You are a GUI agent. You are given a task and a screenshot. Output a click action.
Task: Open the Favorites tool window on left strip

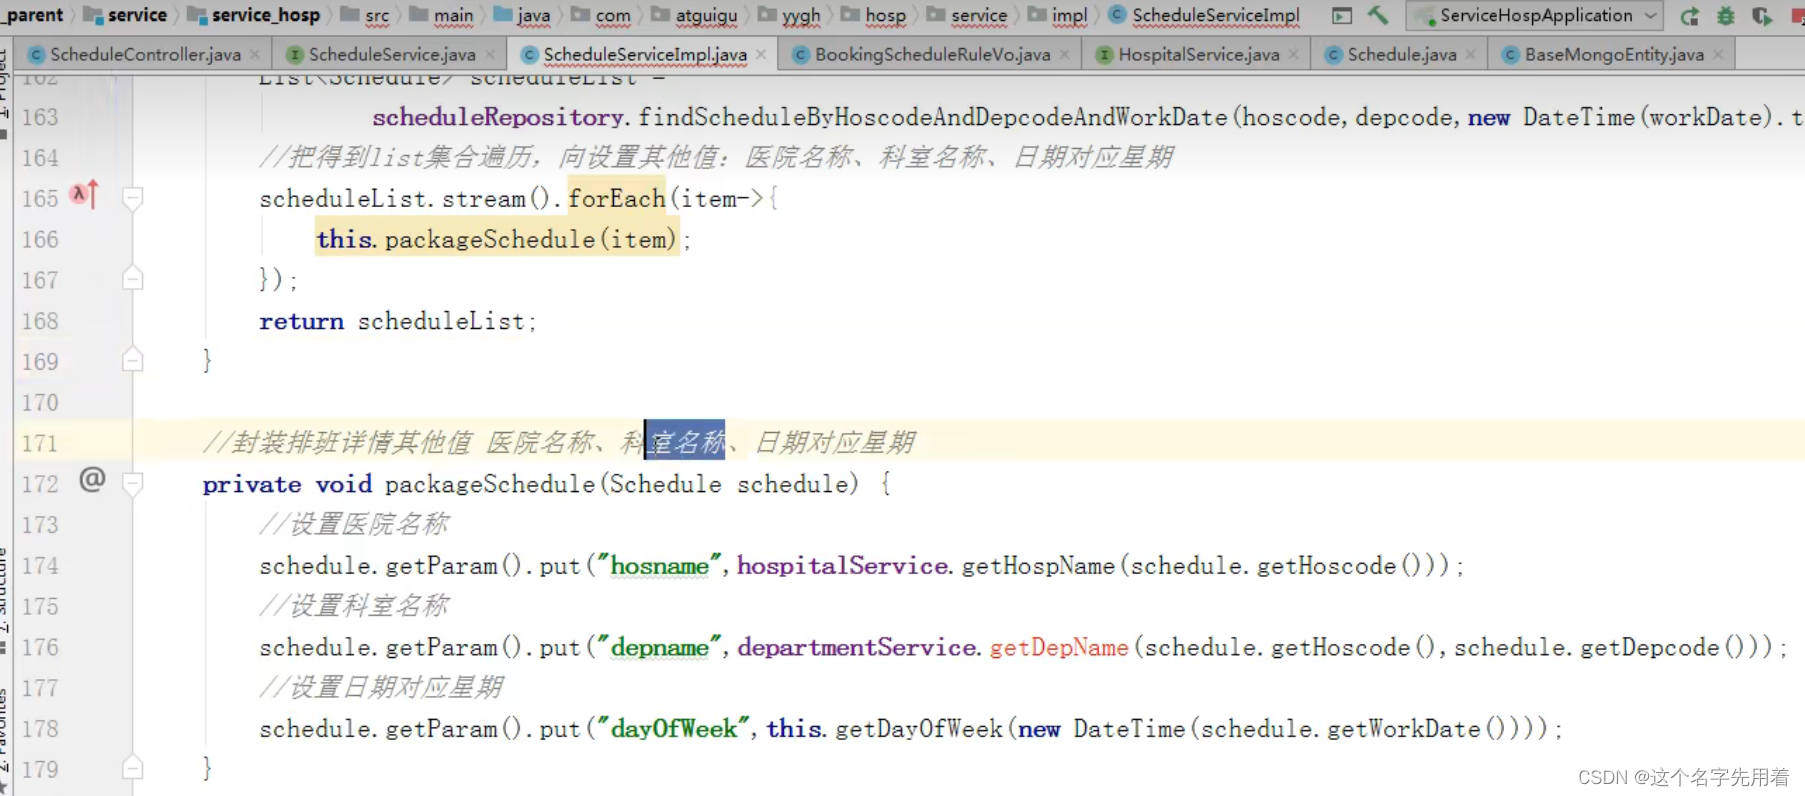click(x=5, y=740)
